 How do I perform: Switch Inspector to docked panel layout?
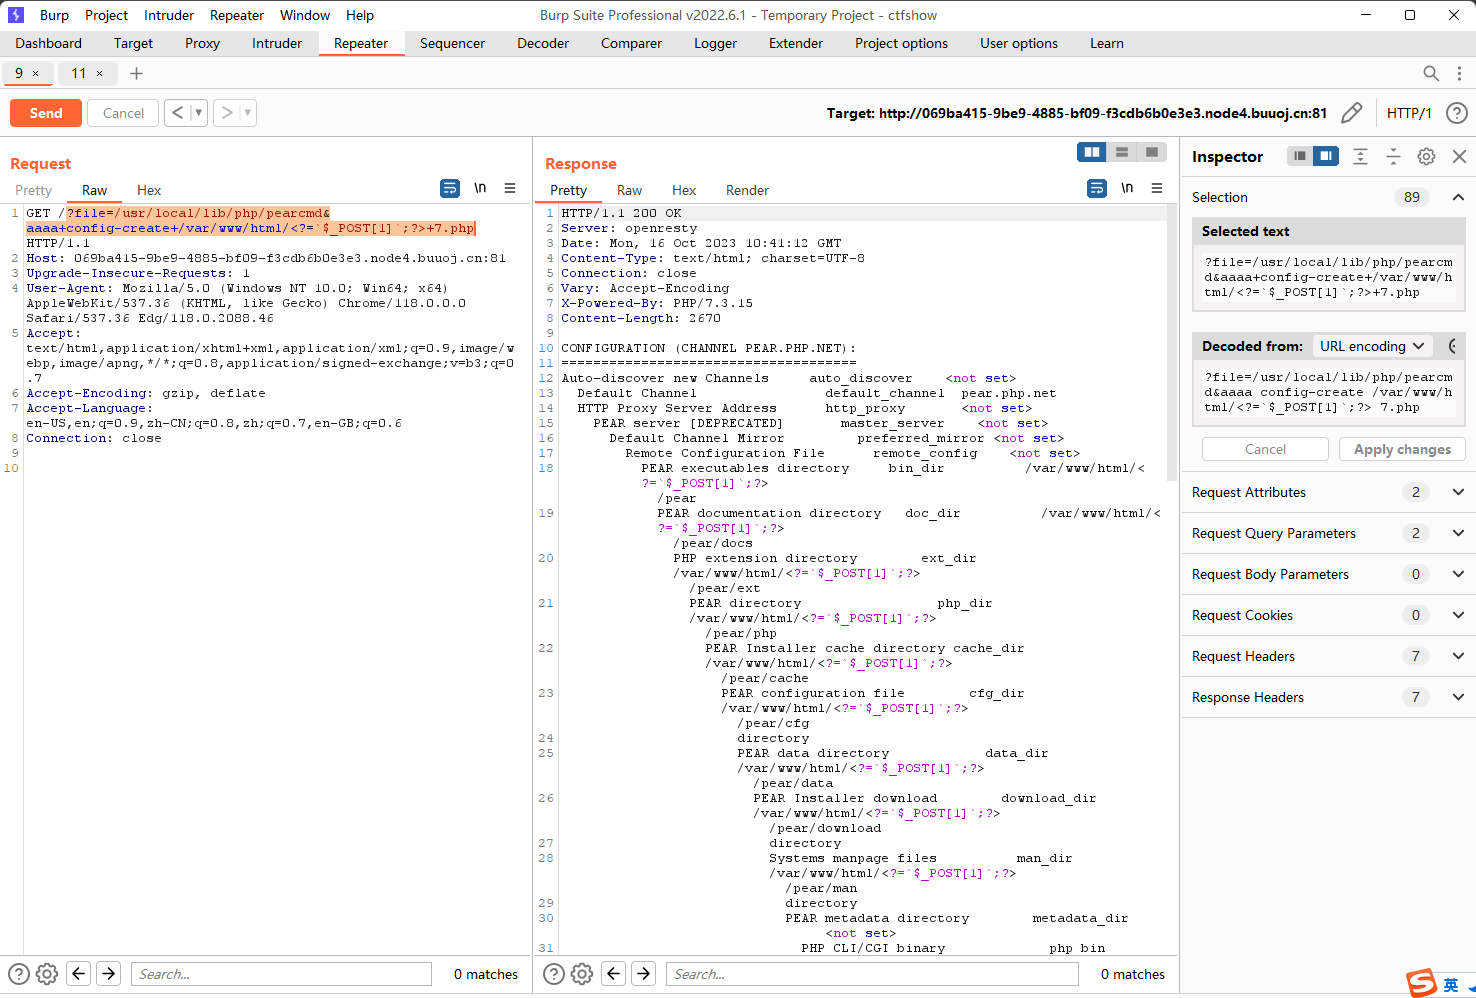(1325, 156)
